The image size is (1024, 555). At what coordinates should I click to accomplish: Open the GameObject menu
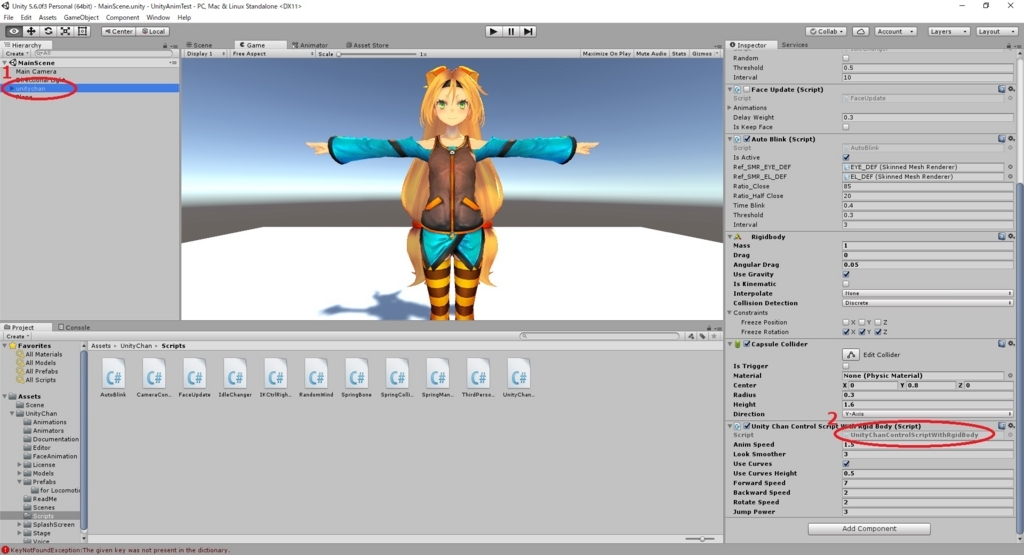point(81,18)
